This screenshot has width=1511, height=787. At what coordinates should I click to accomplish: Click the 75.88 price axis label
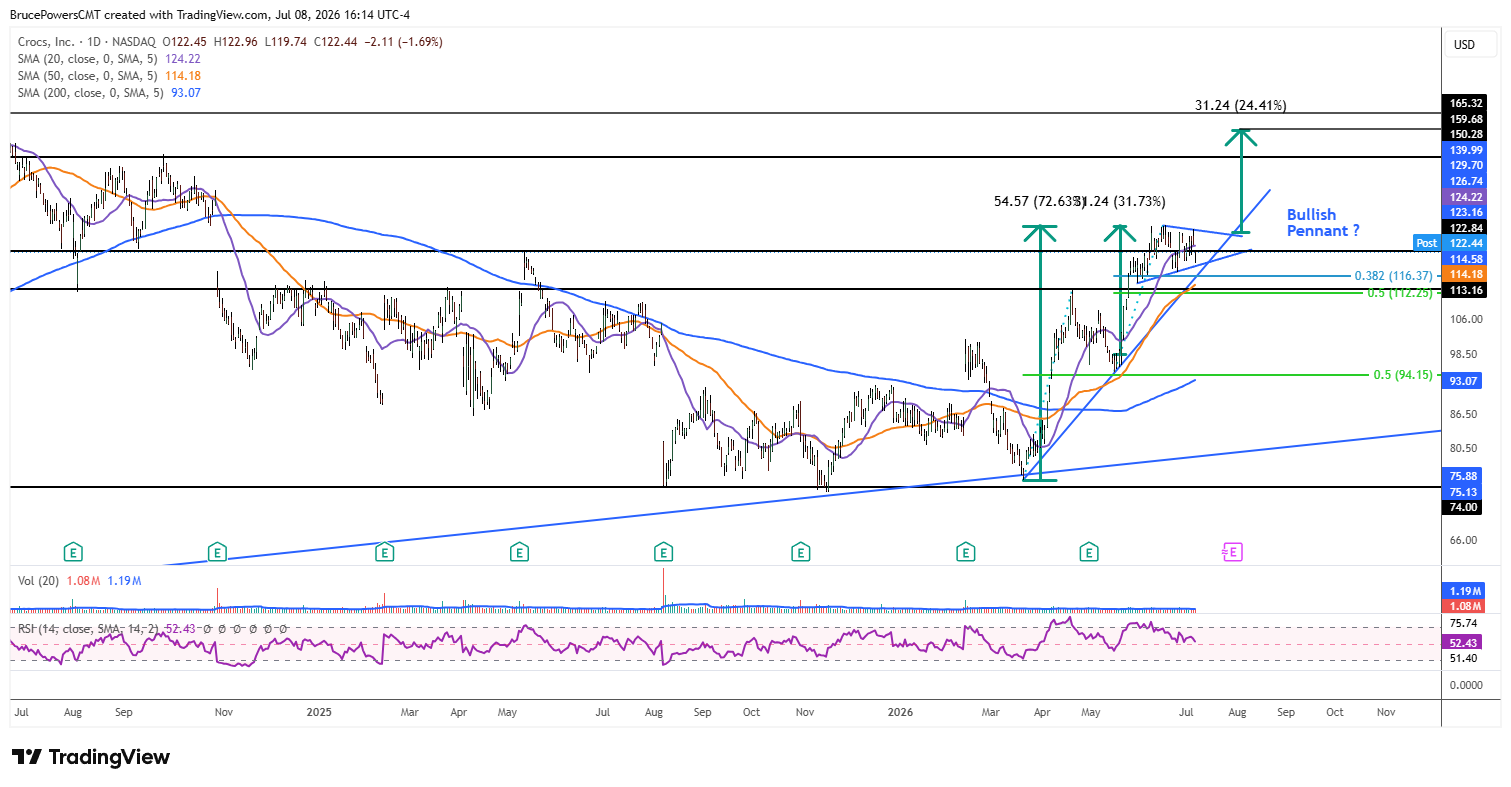pyautogui.click(x=1464, y=476)
